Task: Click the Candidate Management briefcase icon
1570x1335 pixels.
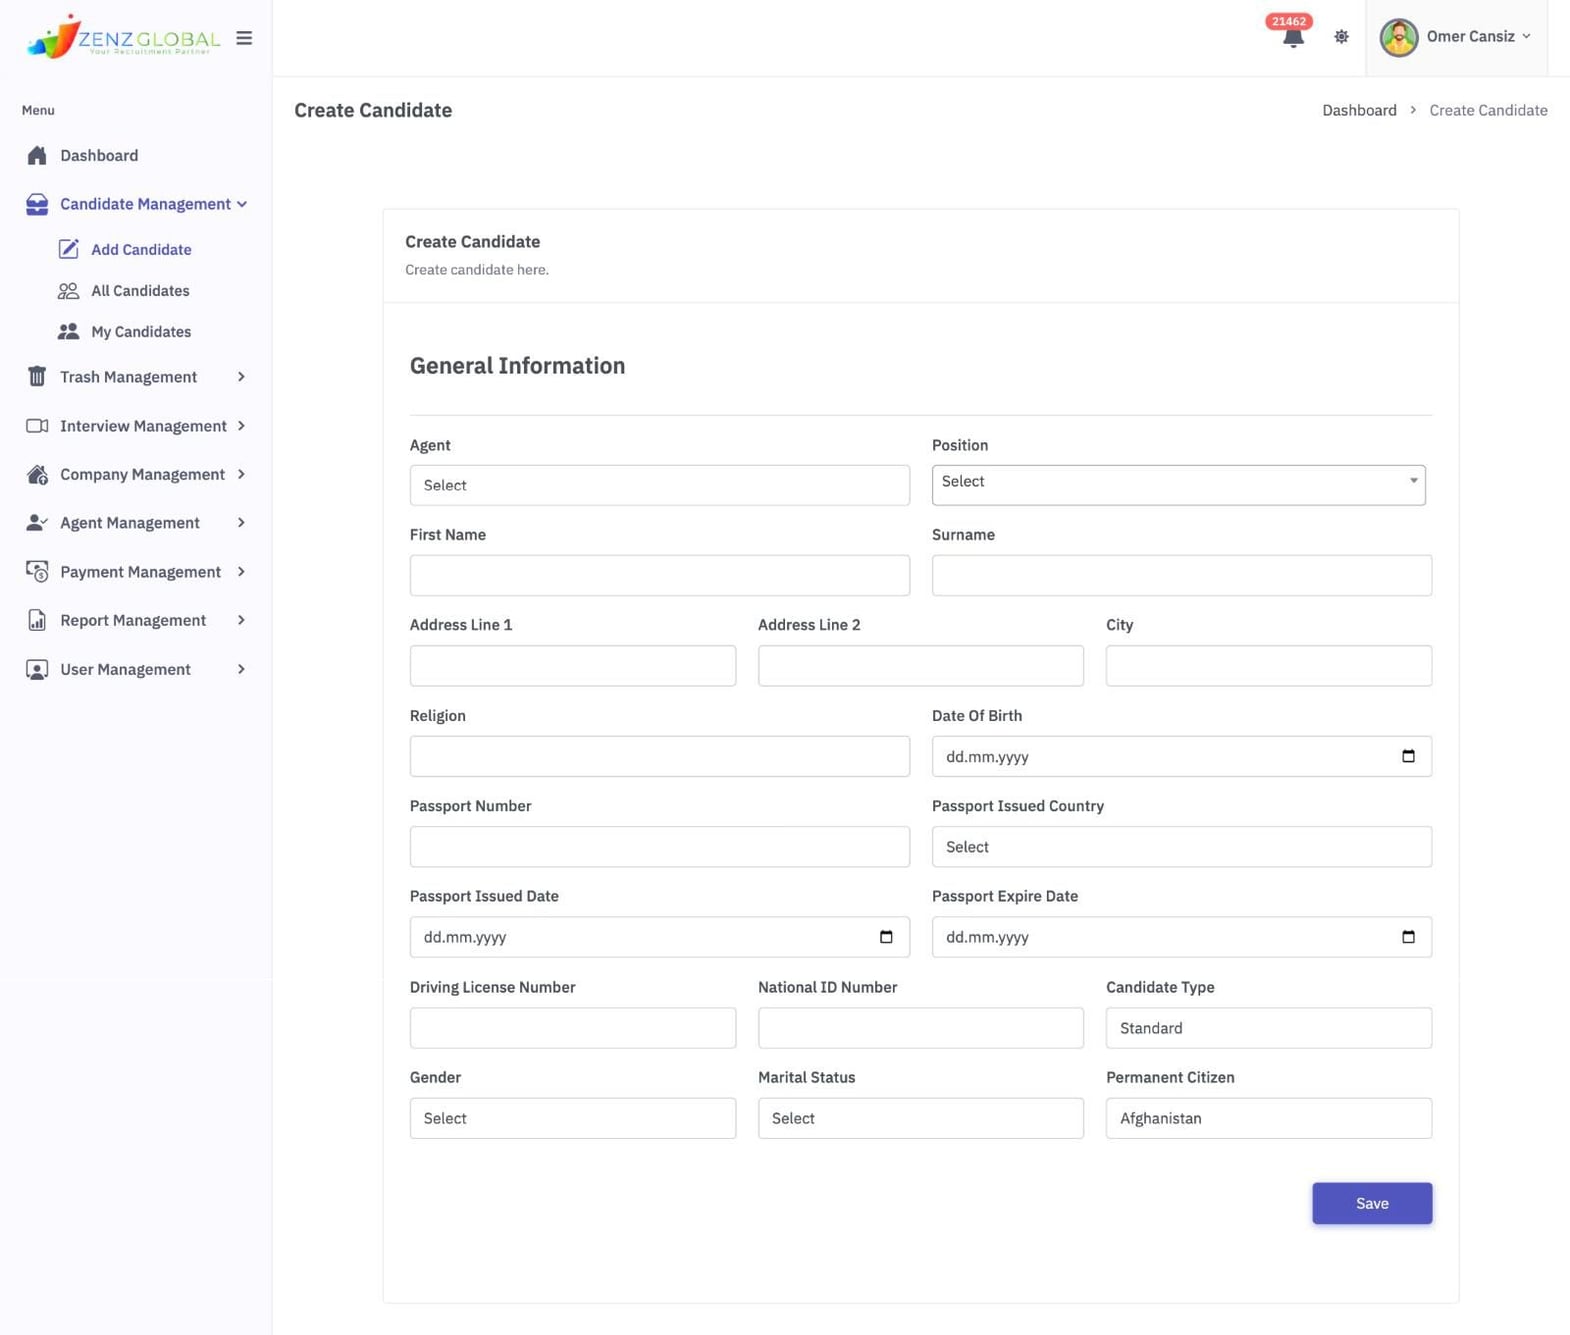Action: 37,204
